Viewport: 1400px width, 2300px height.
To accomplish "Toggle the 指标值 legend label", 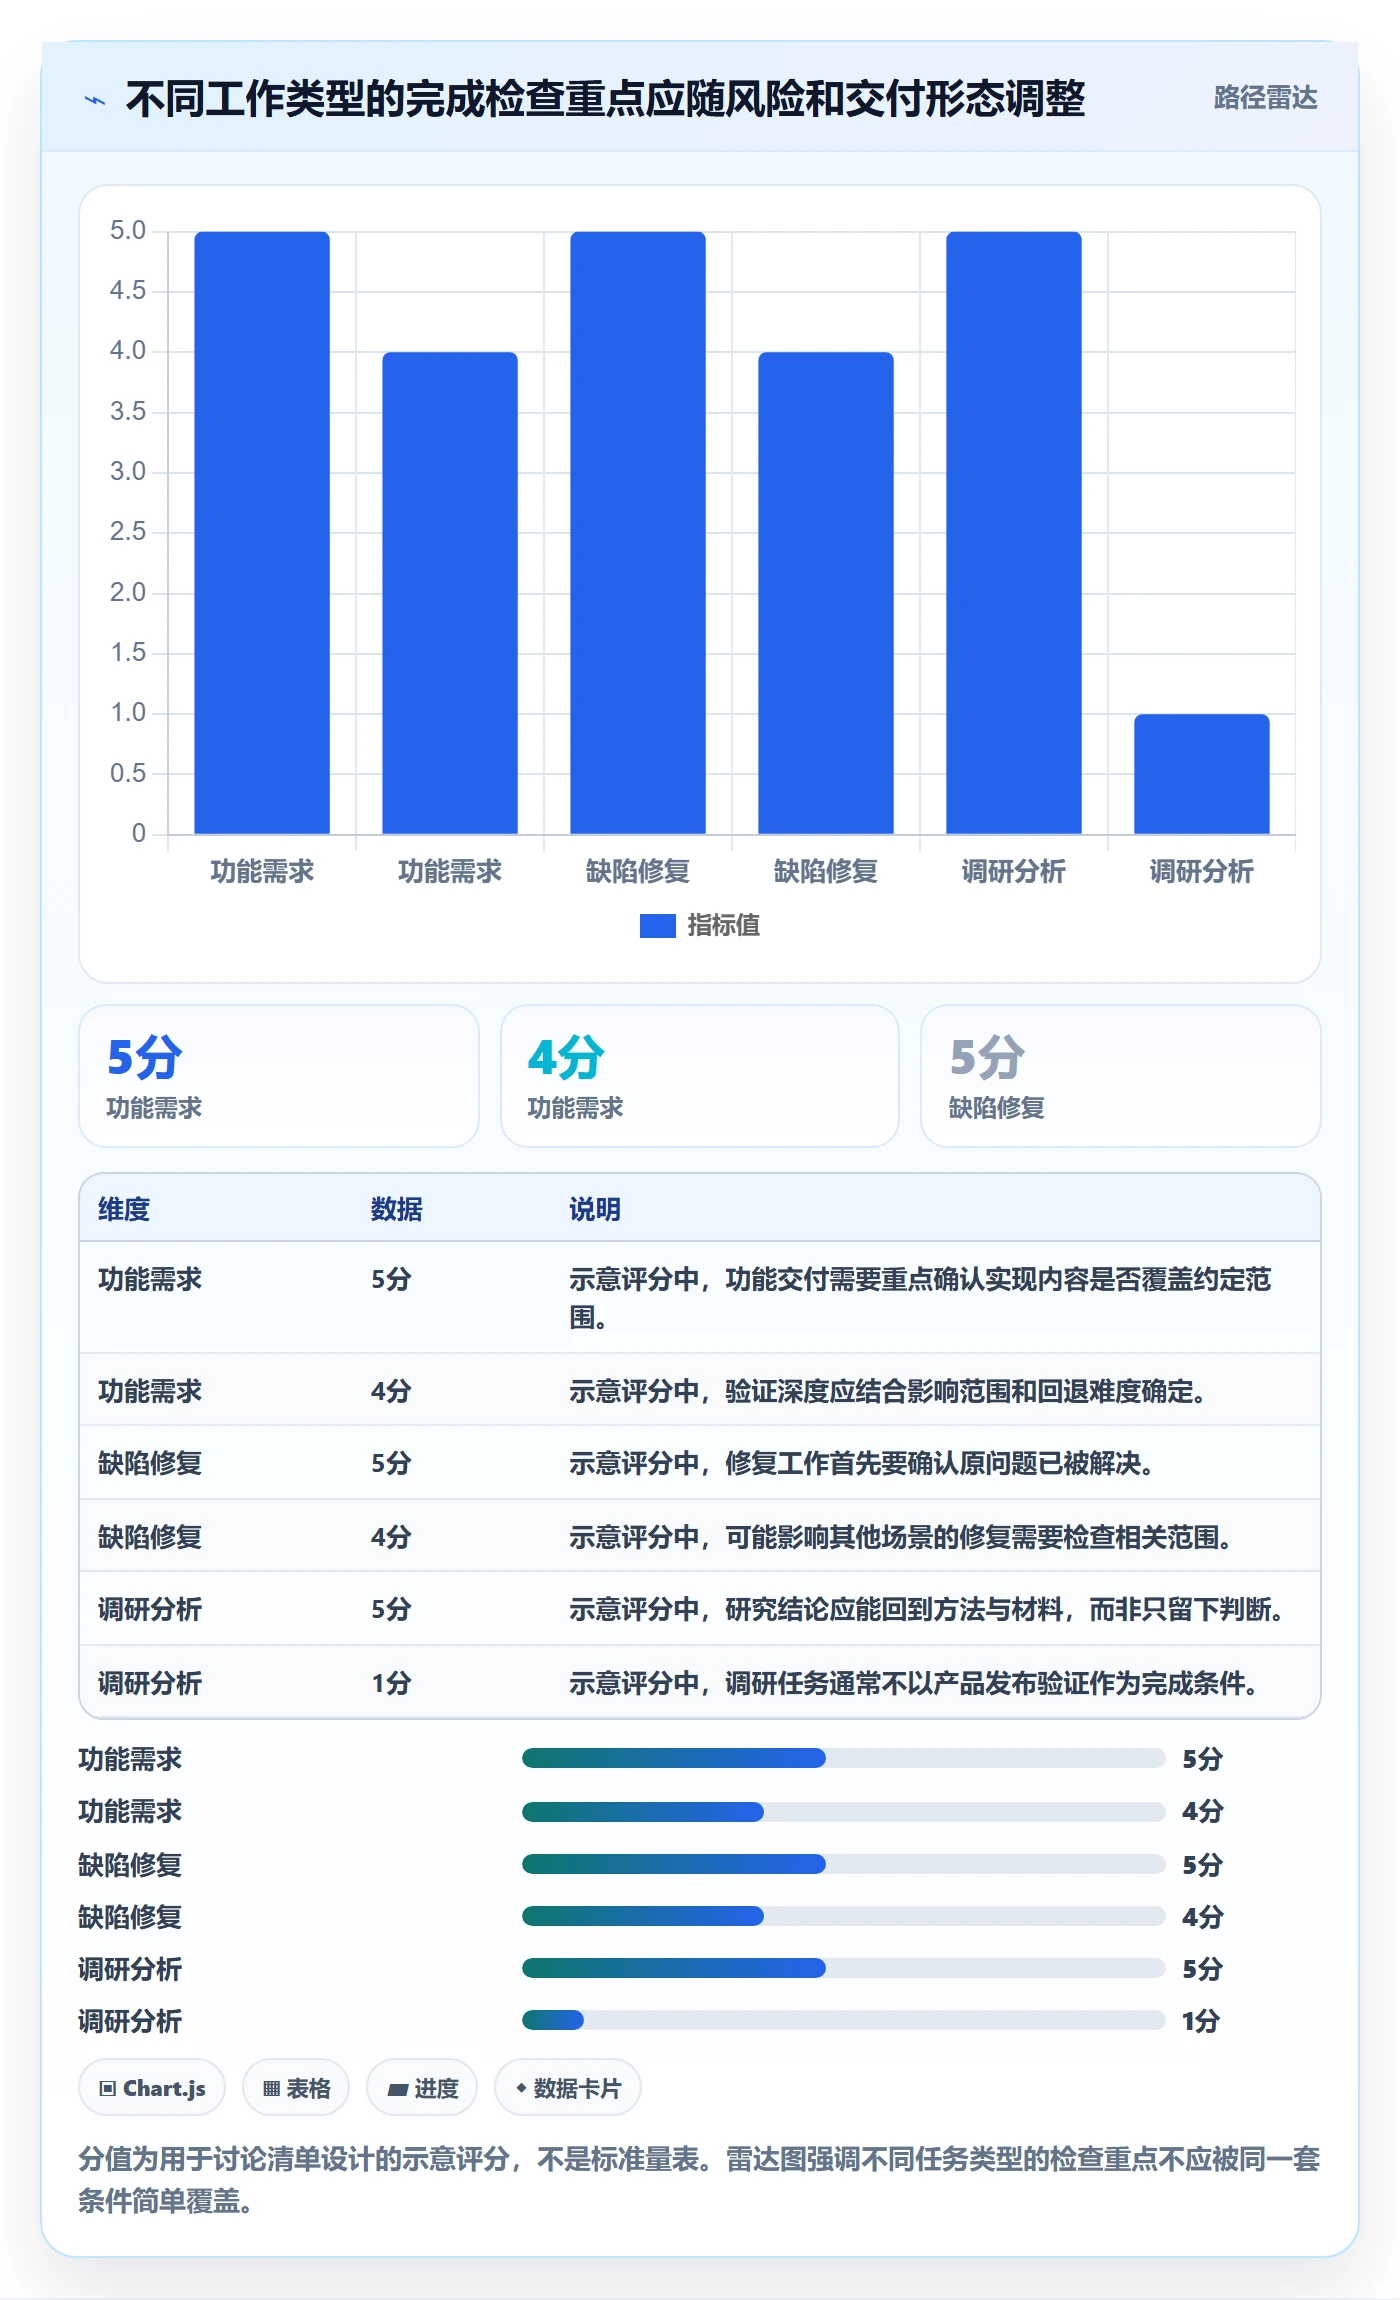I will 724,926.
